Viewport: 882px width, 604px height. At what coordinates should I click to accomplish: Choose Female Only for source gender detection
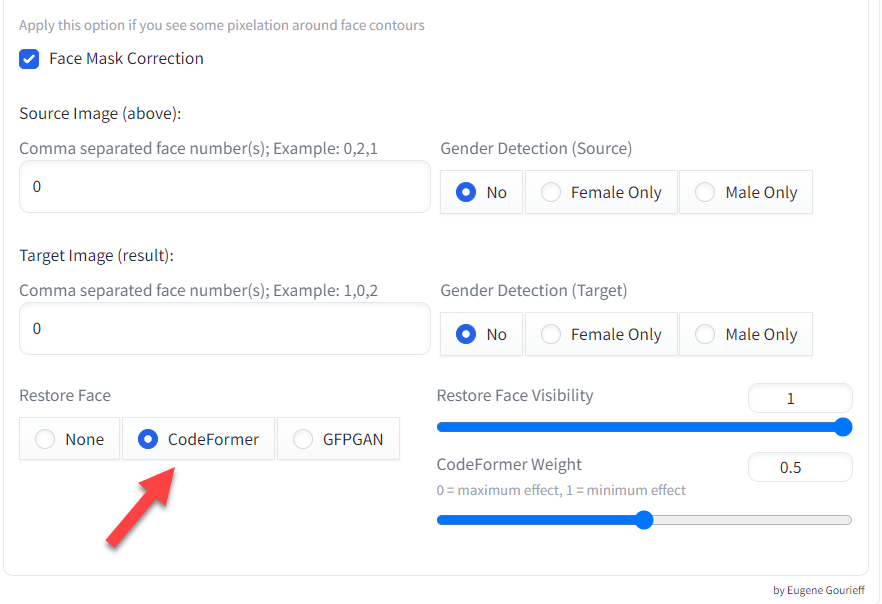click(551, 192)
